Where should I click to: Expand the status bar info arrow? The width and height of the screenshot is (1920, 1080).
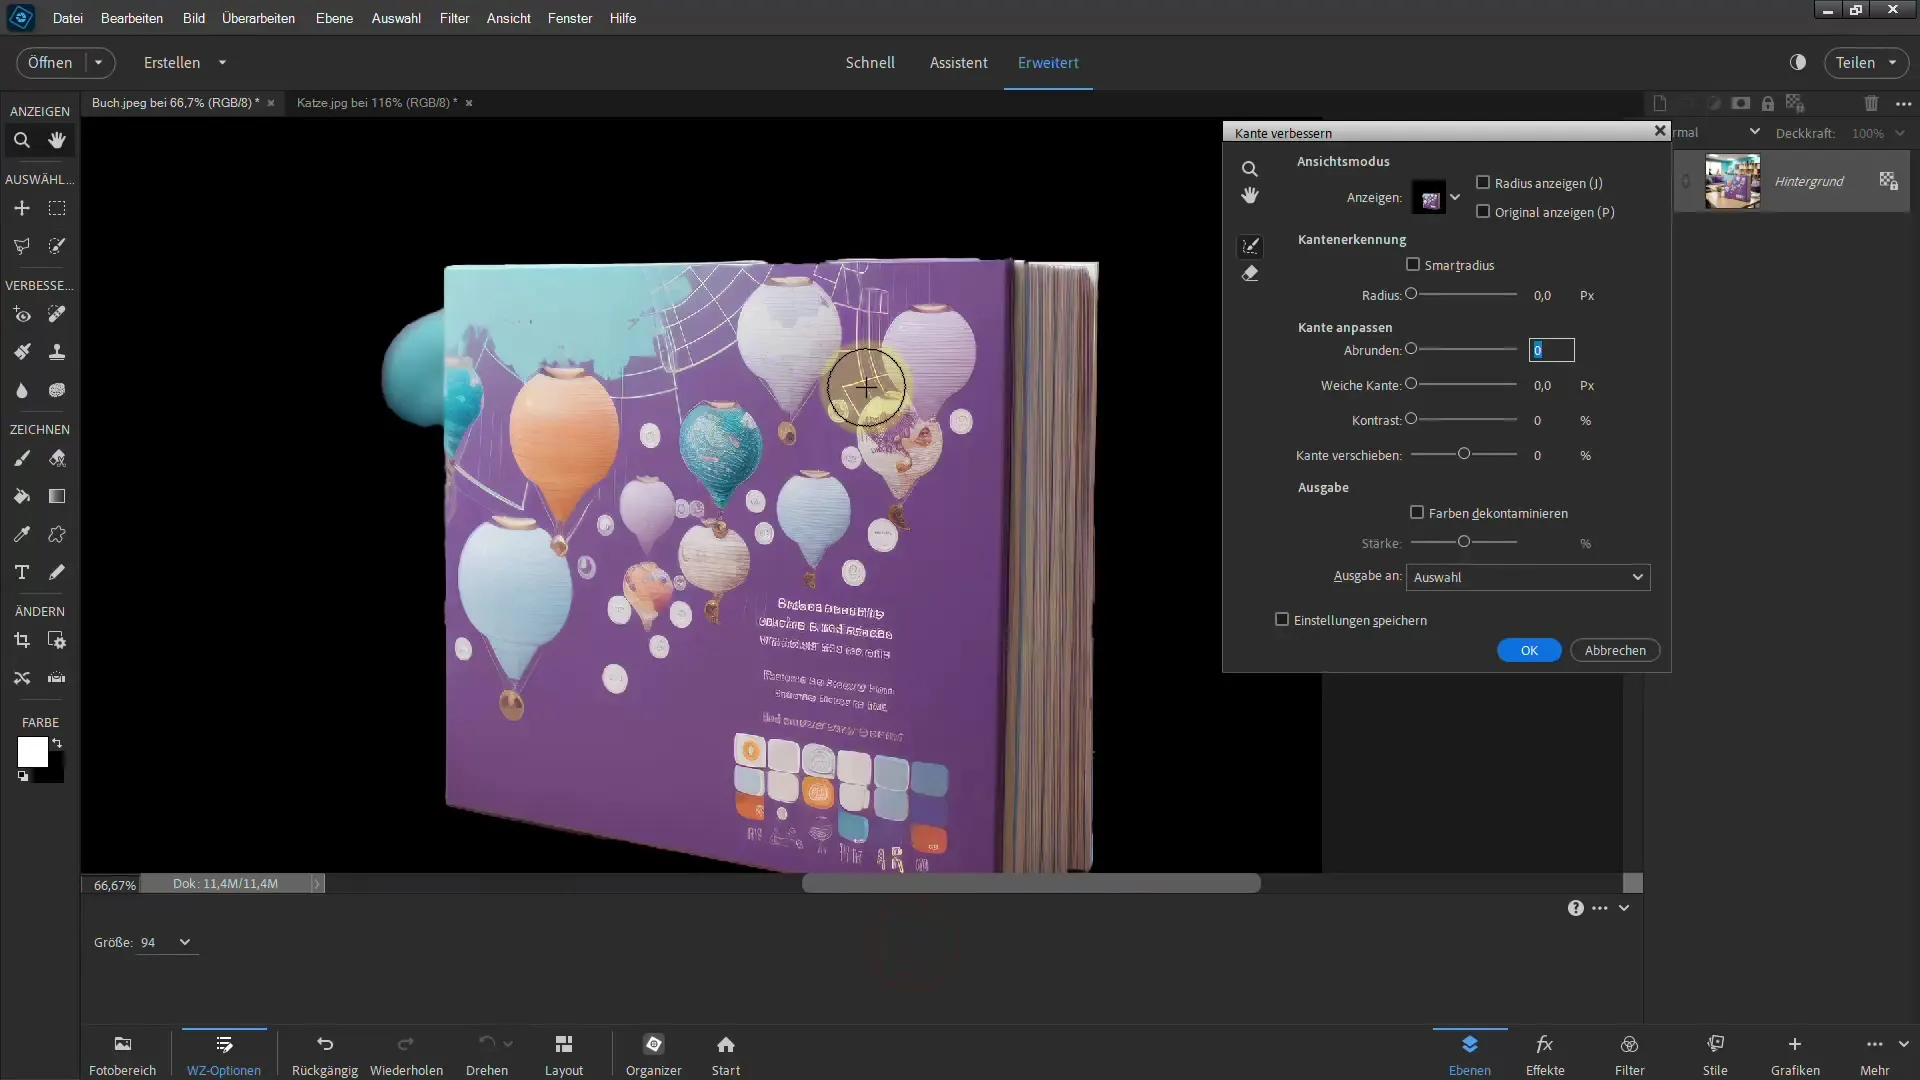[317, 884]
